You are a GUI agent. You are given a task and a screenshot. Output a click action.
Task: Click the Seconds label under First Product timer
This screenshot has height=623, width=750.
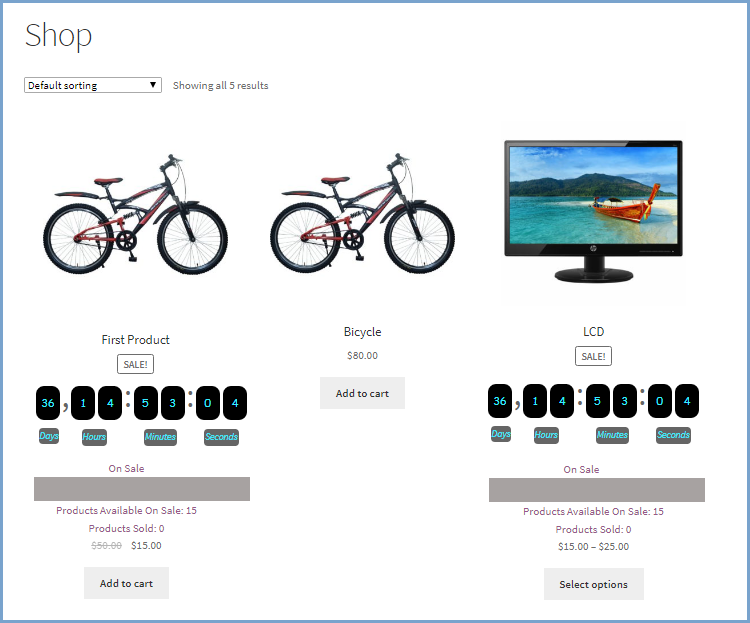[221, 436]
